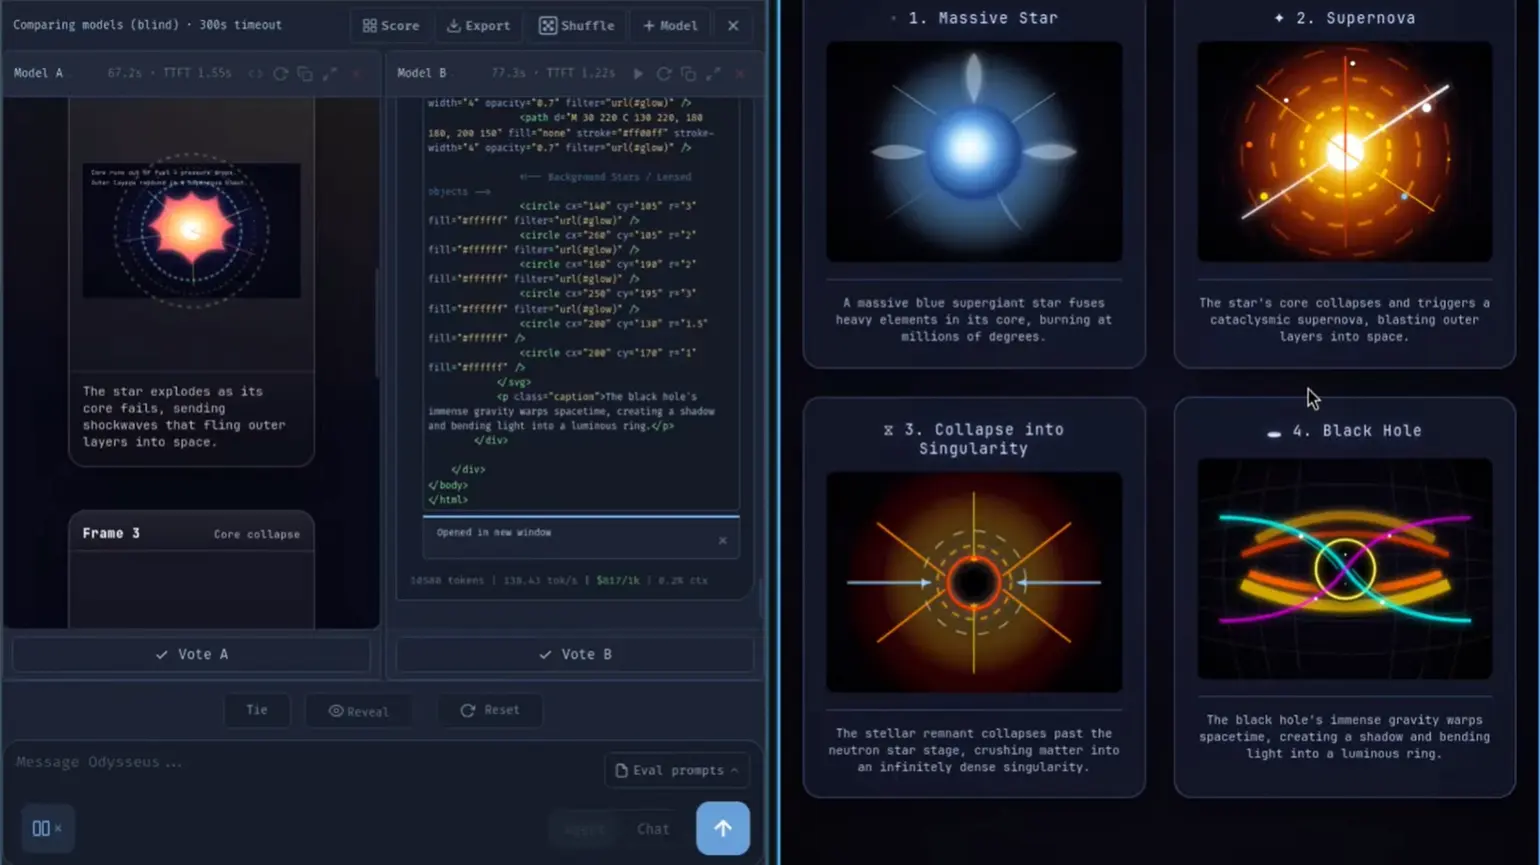
Task: Copy Model A output
Action: pos(305,74)
